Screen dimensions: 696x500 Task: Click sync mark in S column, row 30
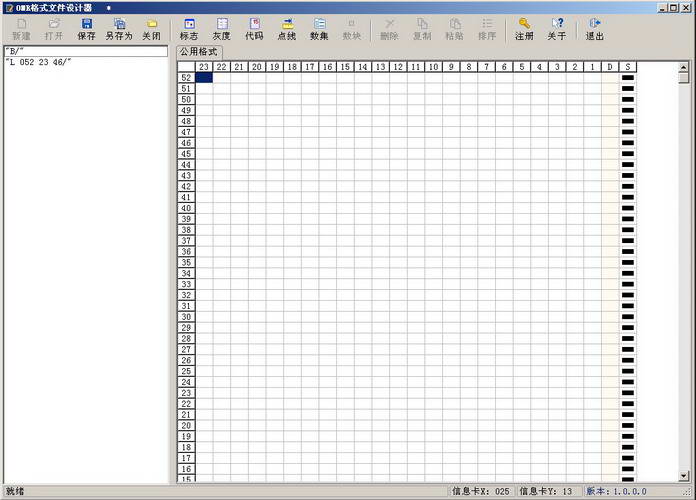click(x=628, y=317)
